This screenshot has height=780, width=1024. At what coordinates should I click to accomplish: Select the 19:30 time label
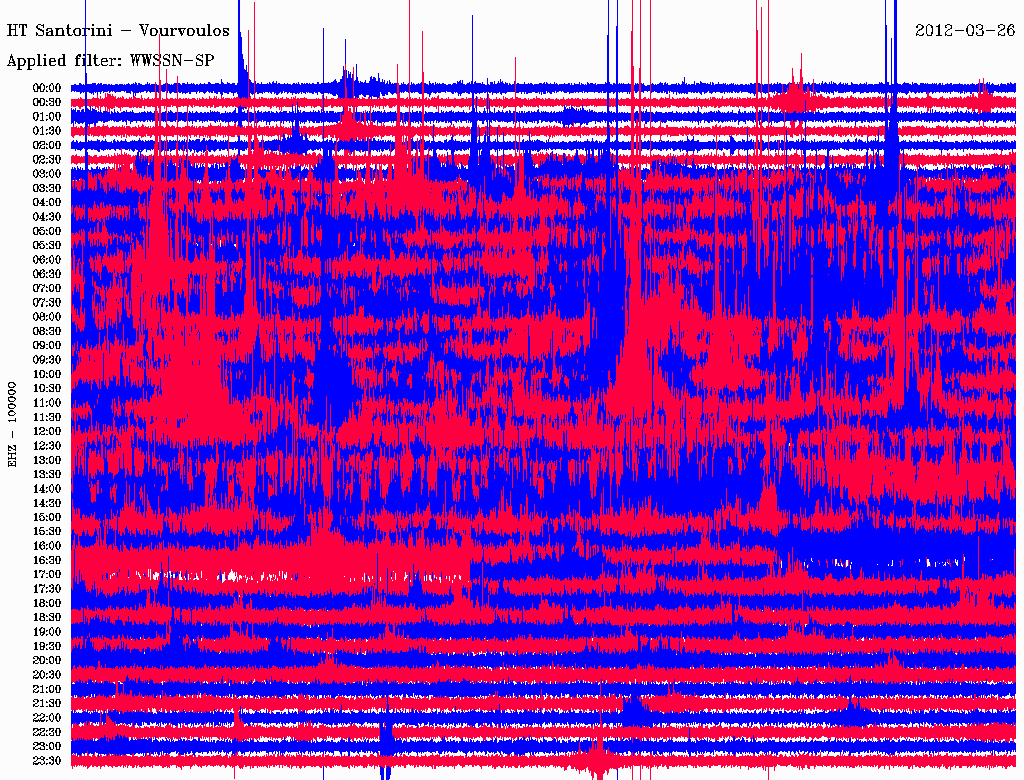(x=47, y=646)
